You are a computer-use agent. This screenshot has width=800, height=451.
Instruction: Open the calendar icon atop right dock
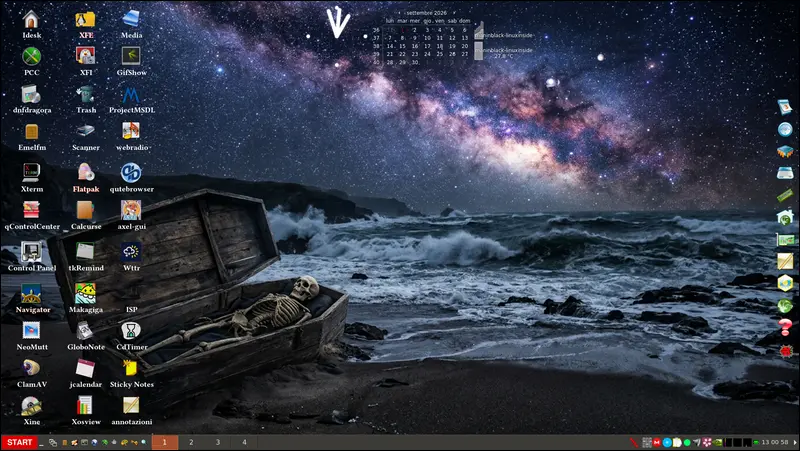point(785,107)
